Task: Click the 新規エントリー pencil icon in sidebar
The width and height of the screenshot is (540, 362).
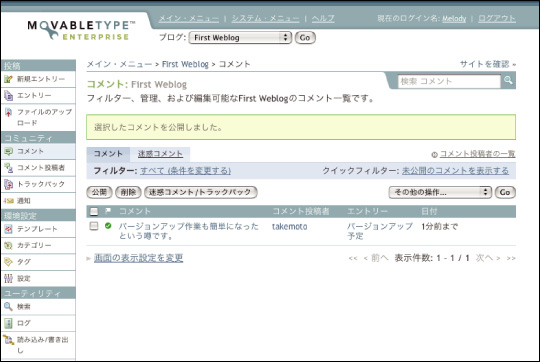Action: pos(8,79)
